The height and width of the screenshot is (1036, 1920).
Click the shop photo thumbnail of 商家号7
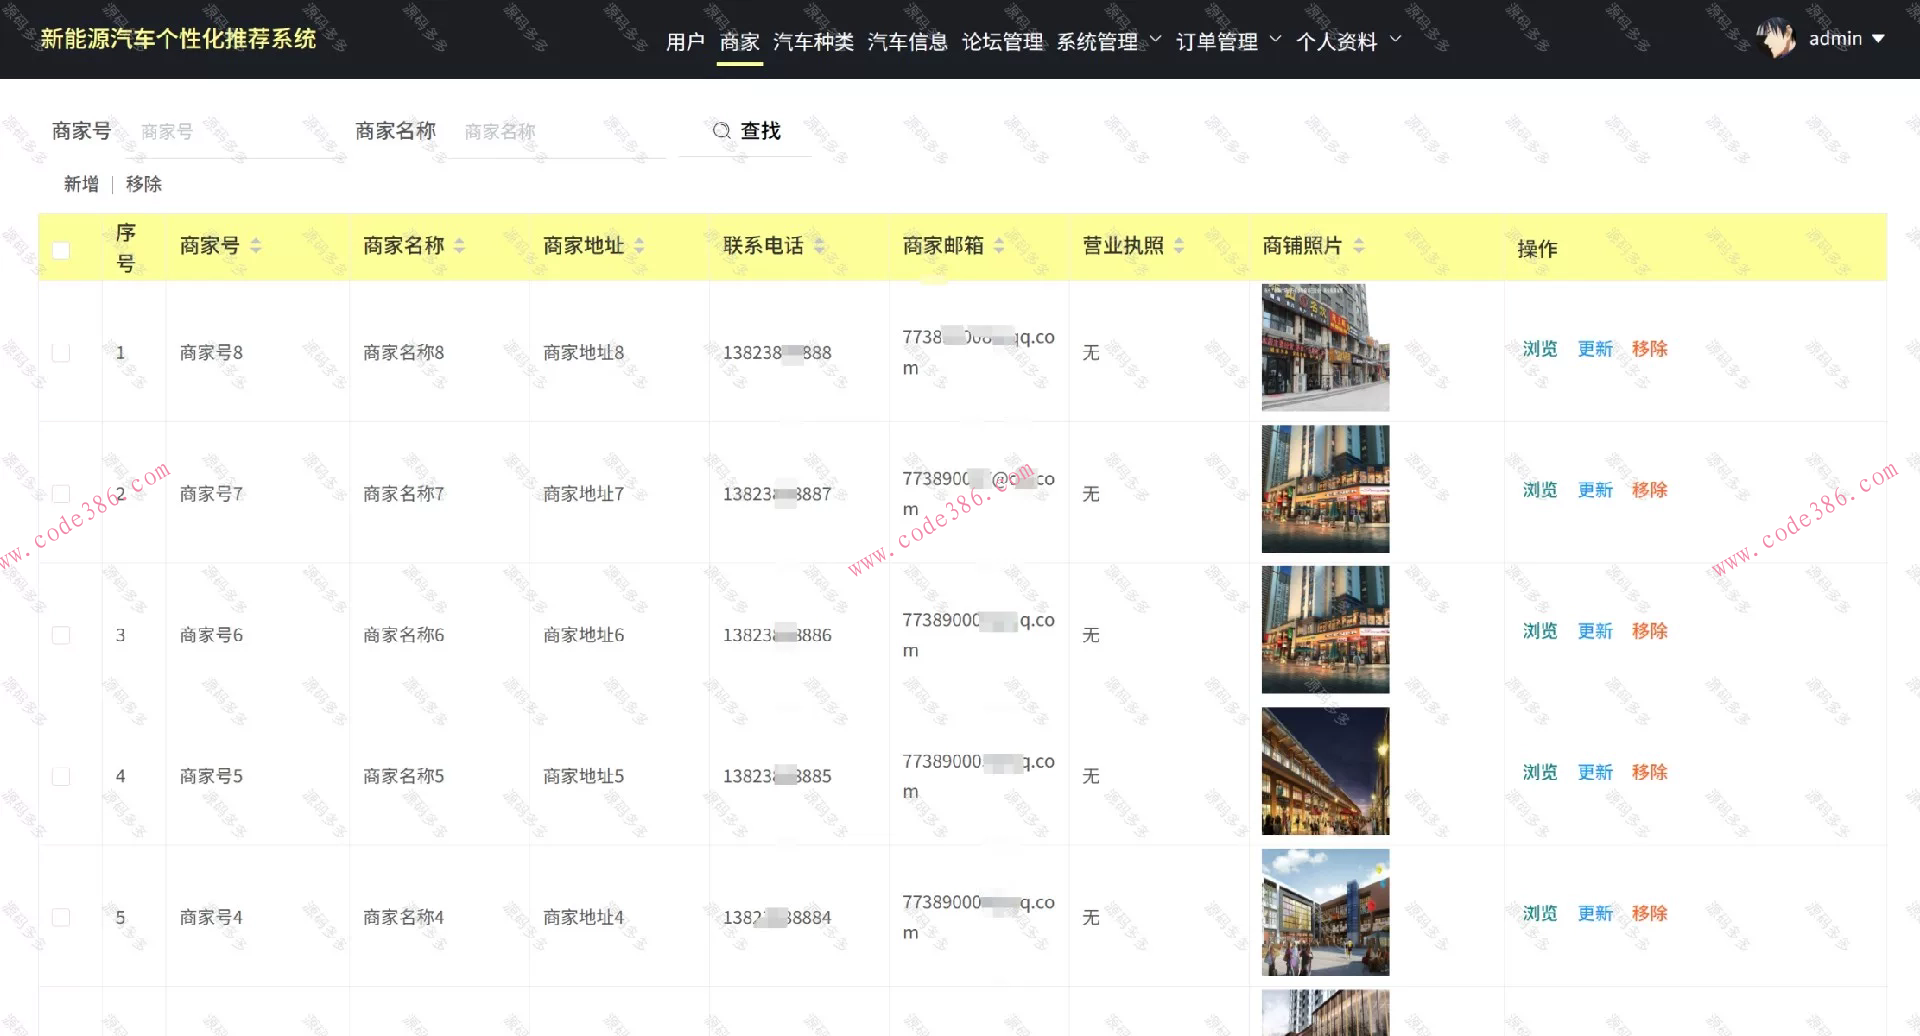pyautogui.click(x=1325, y=489)
